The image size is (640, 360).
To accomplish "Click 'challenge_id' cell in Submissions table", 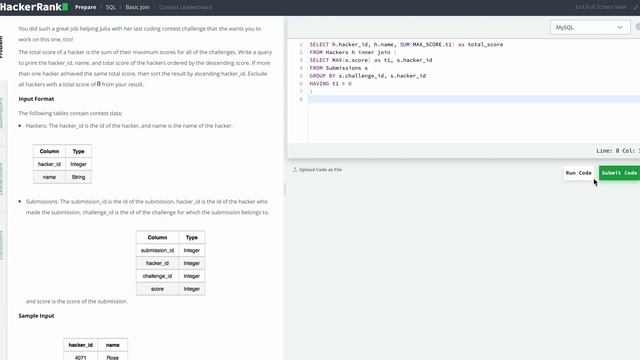I will coord(157,276).
